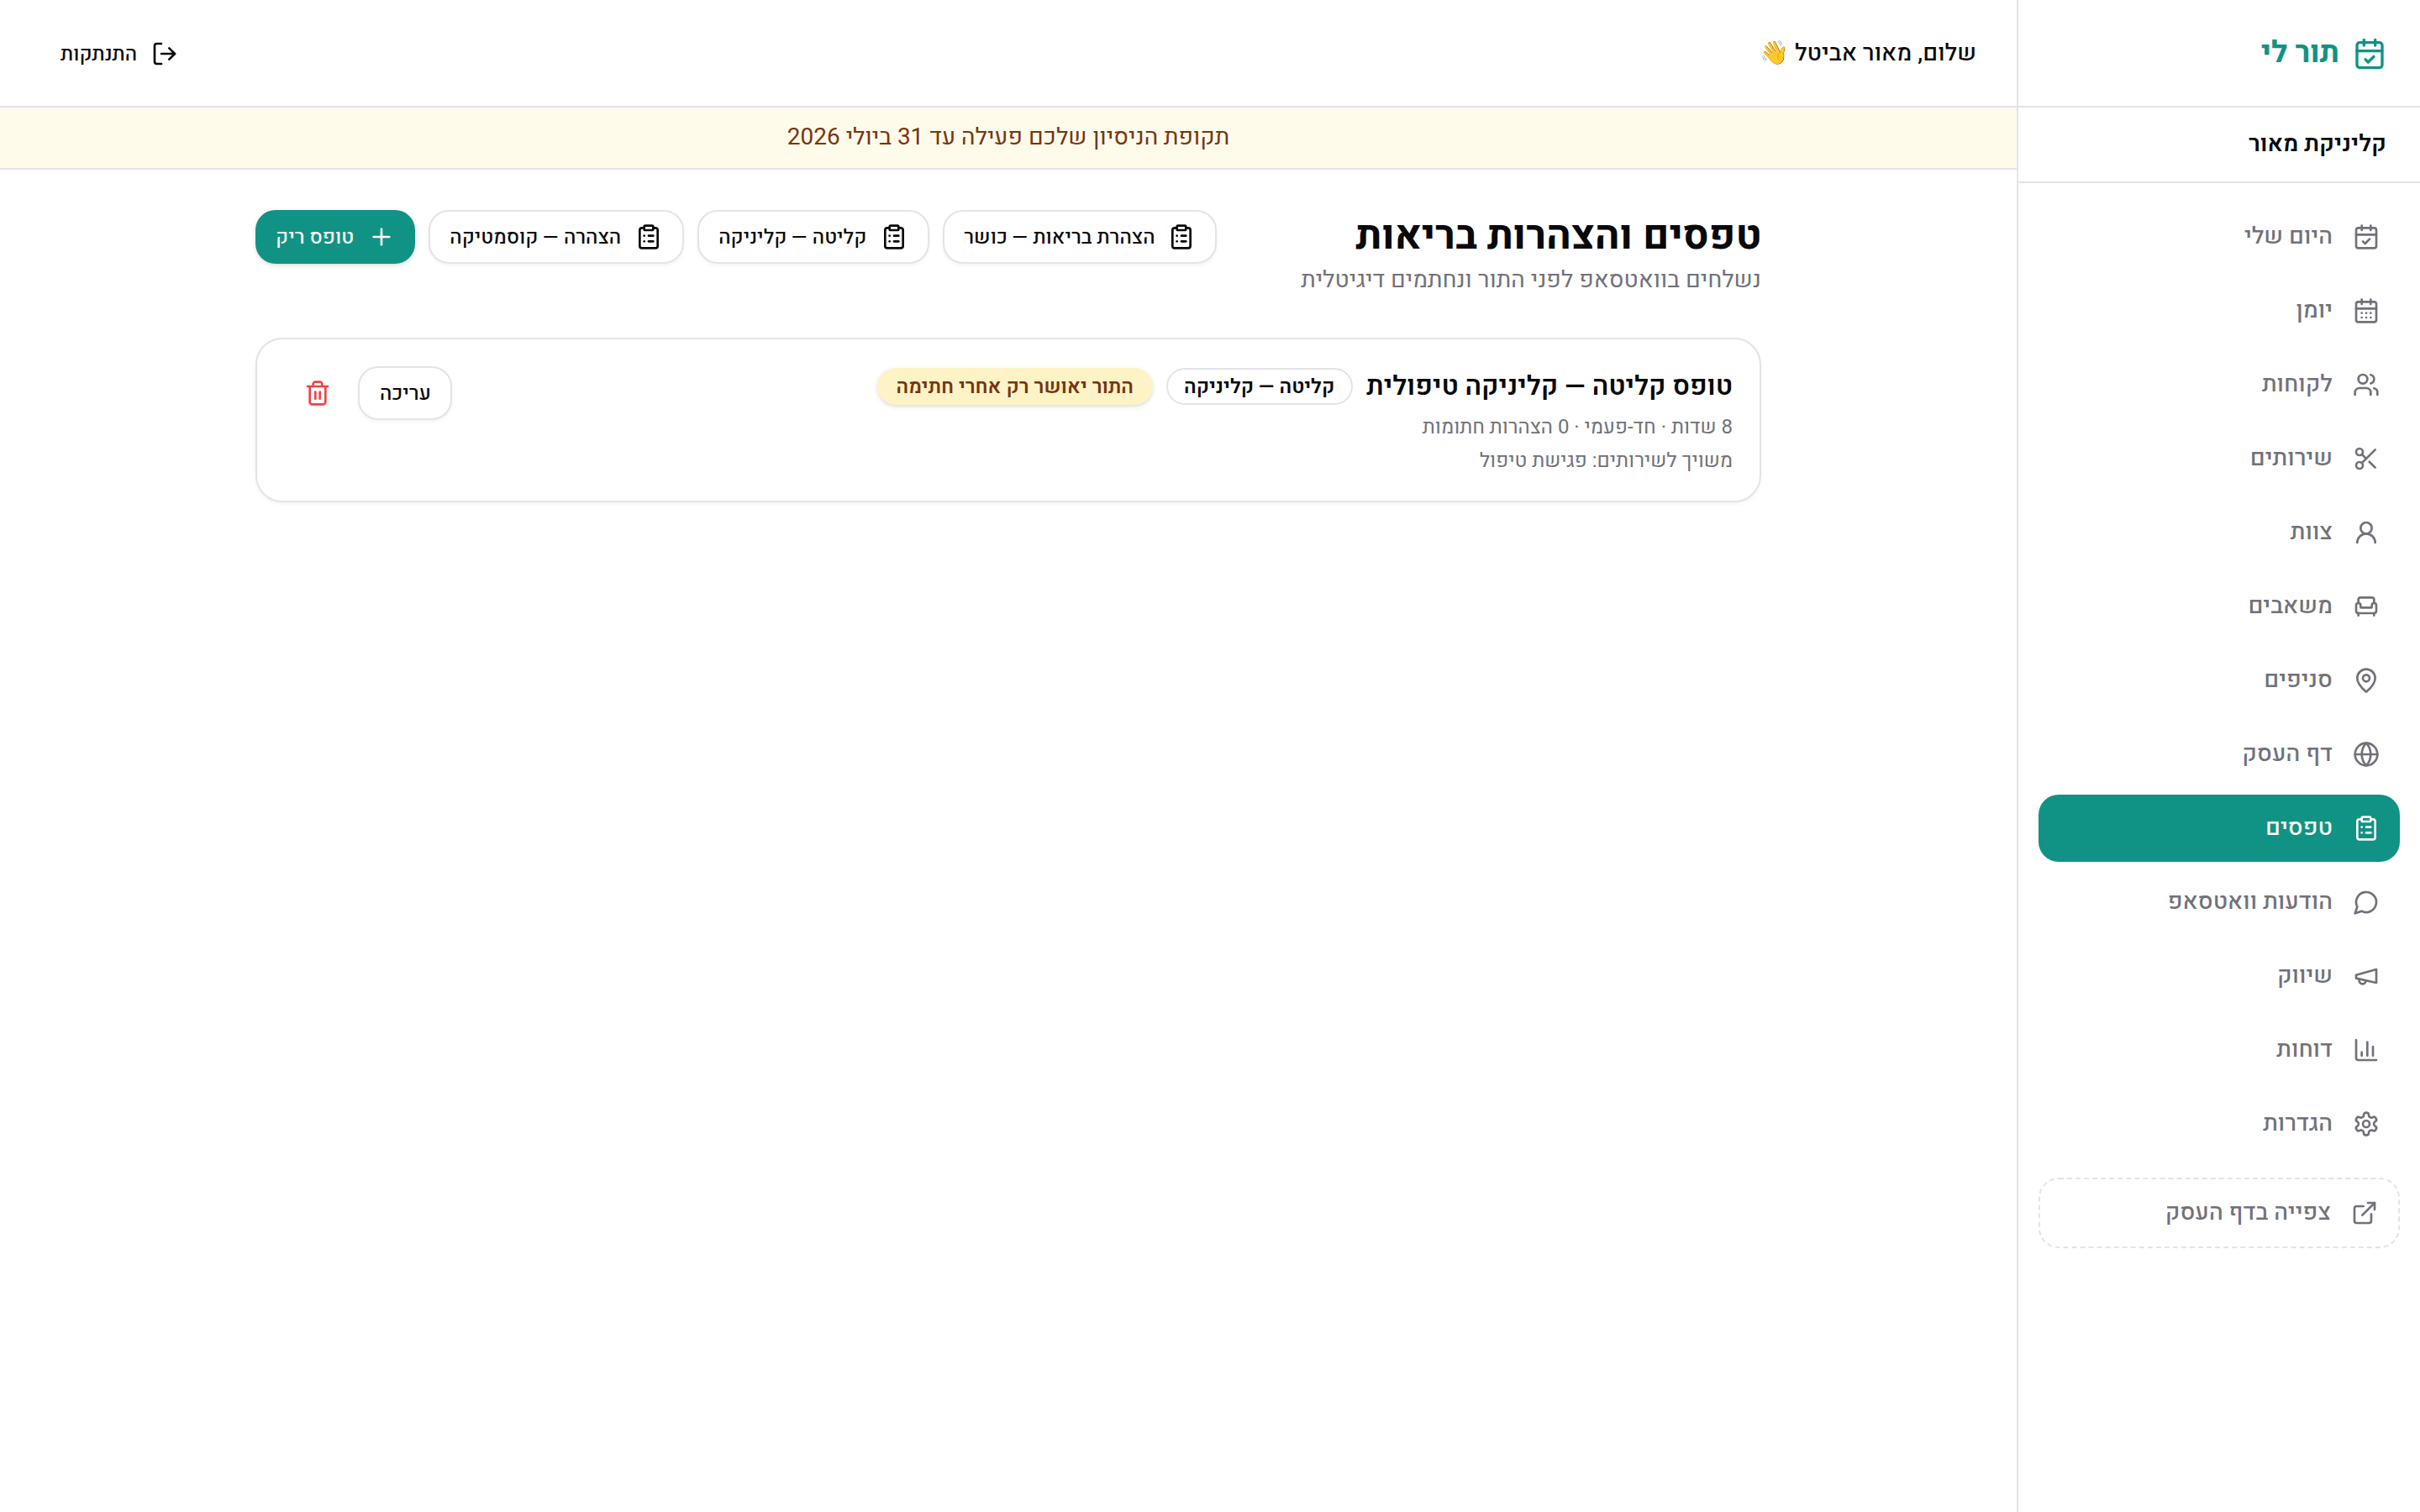This screenshot has height=1512, width=2420.
Task: Click עריכה to edit the form
Action: click(x=405, y=393)
